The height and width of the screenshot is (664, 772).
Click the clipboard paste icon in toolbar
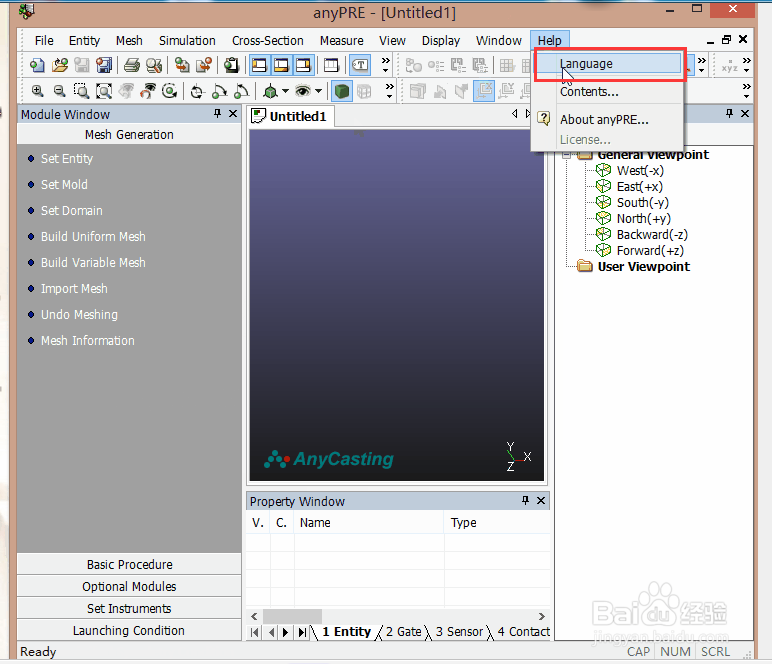(x=231, y=65)
